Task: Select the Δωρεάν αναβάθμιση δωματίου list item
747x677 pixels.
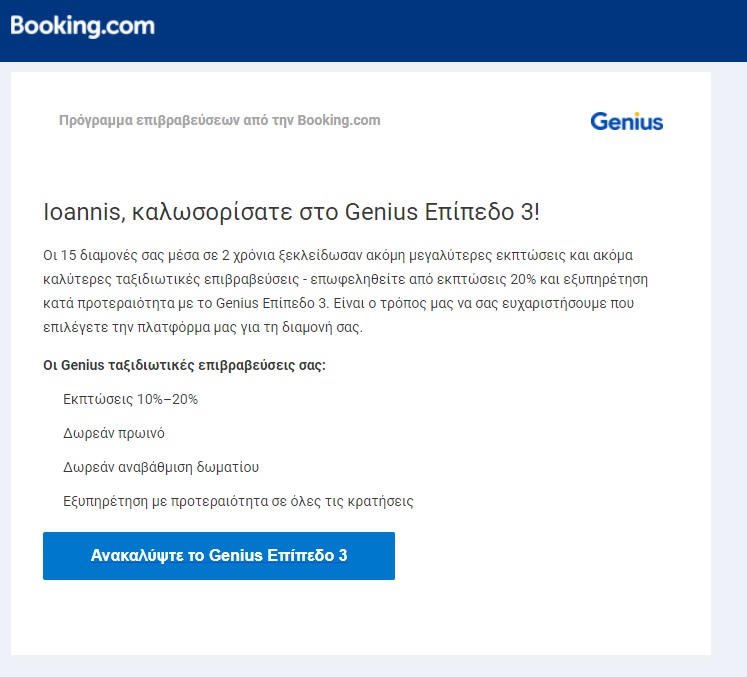Action: [161, 467]
